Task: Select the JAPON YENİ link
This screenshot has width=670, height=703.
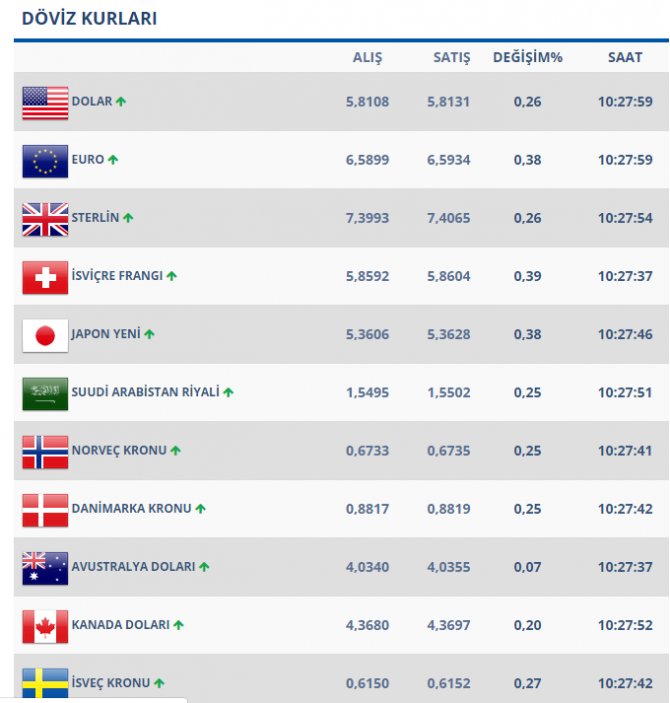Action: (106, 334)
